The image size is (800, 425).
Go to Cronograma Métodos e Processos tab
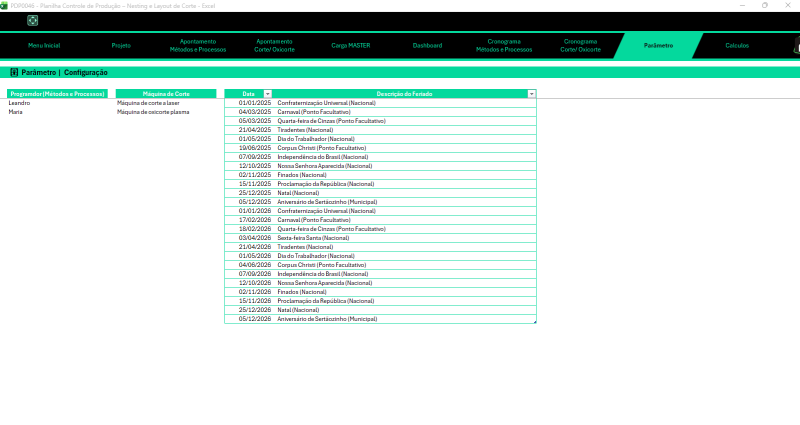click(504, 46)
